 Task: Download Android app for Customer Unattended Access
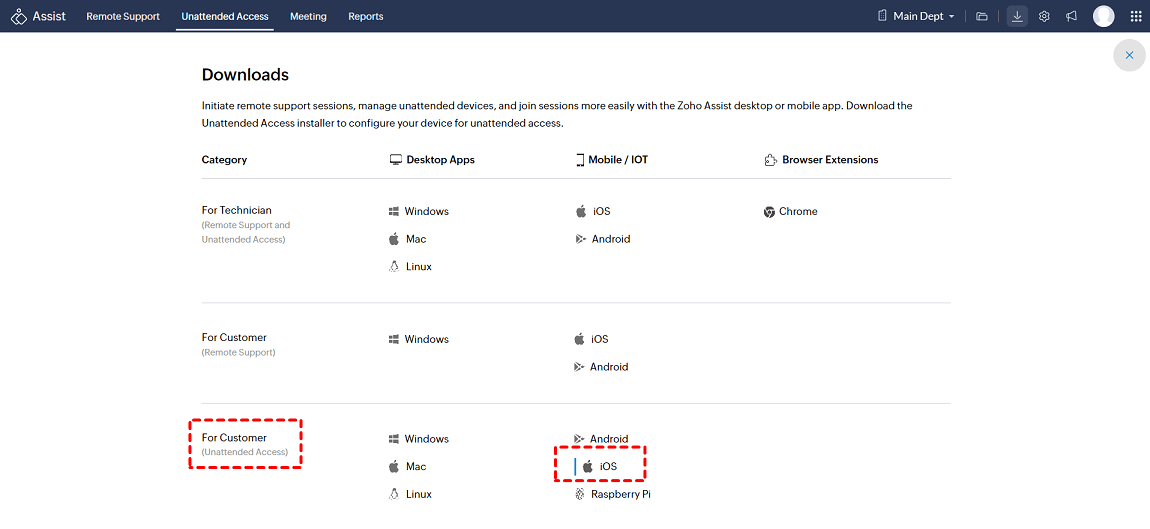click(601, 439)
